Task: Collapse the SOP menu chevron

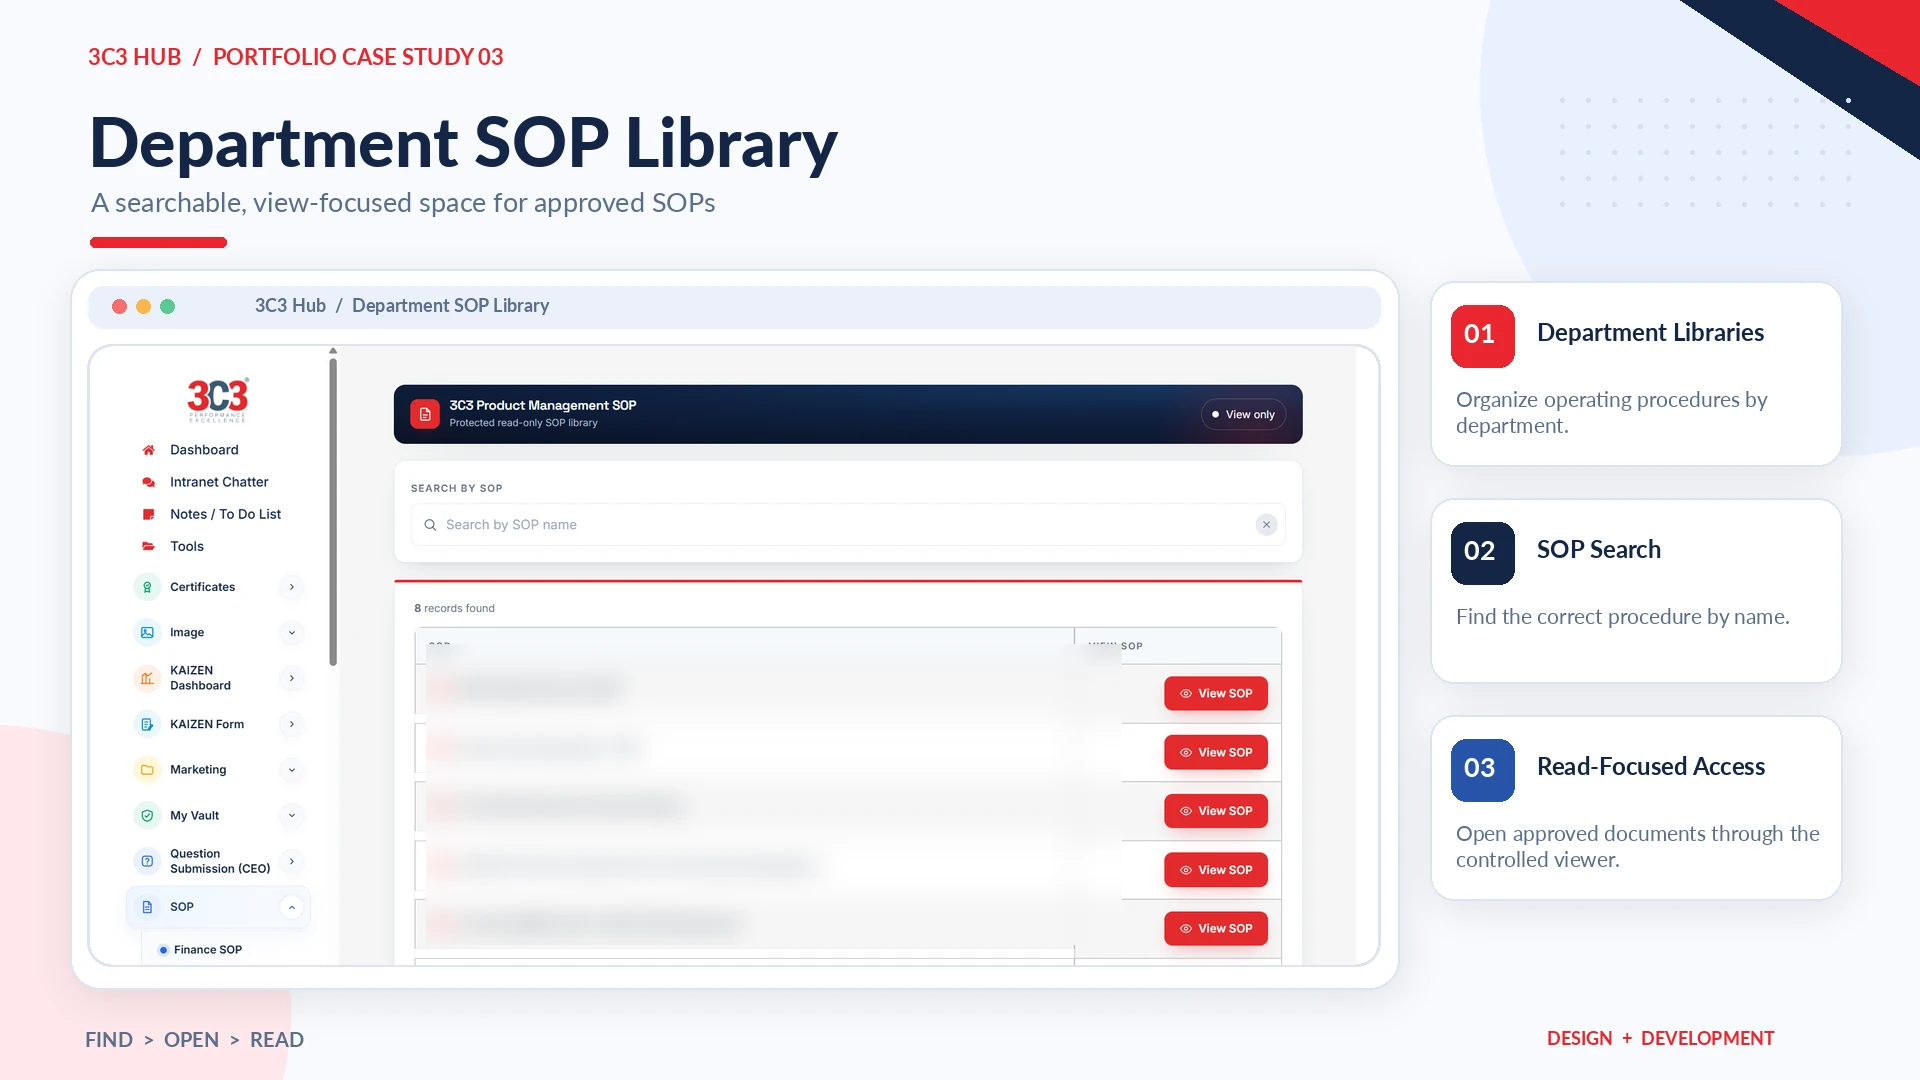Action: click(x=291, y=907)
